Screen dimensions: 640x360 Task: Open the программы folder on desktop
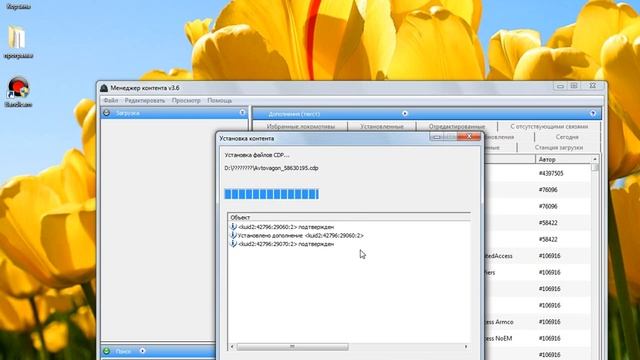tap(18, 42)
